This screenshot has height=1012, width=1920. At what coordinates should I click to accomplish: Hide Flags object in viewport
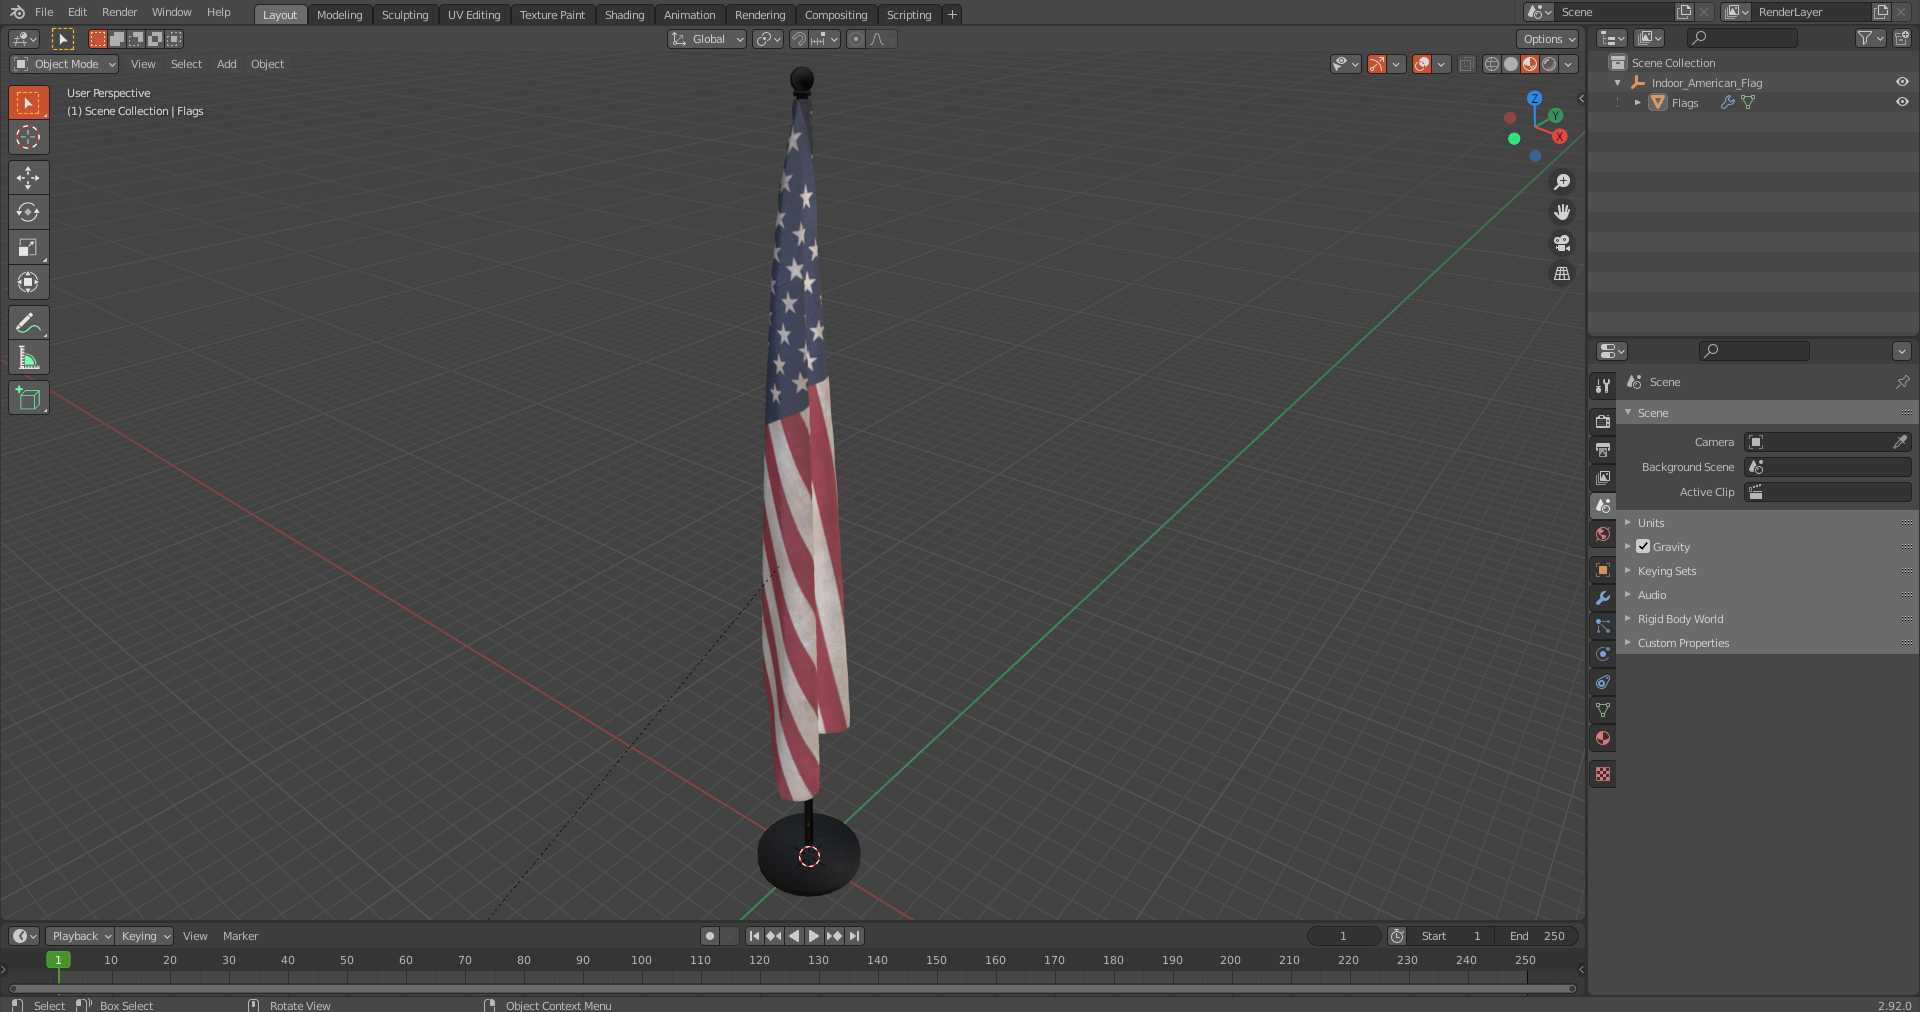1902,102
